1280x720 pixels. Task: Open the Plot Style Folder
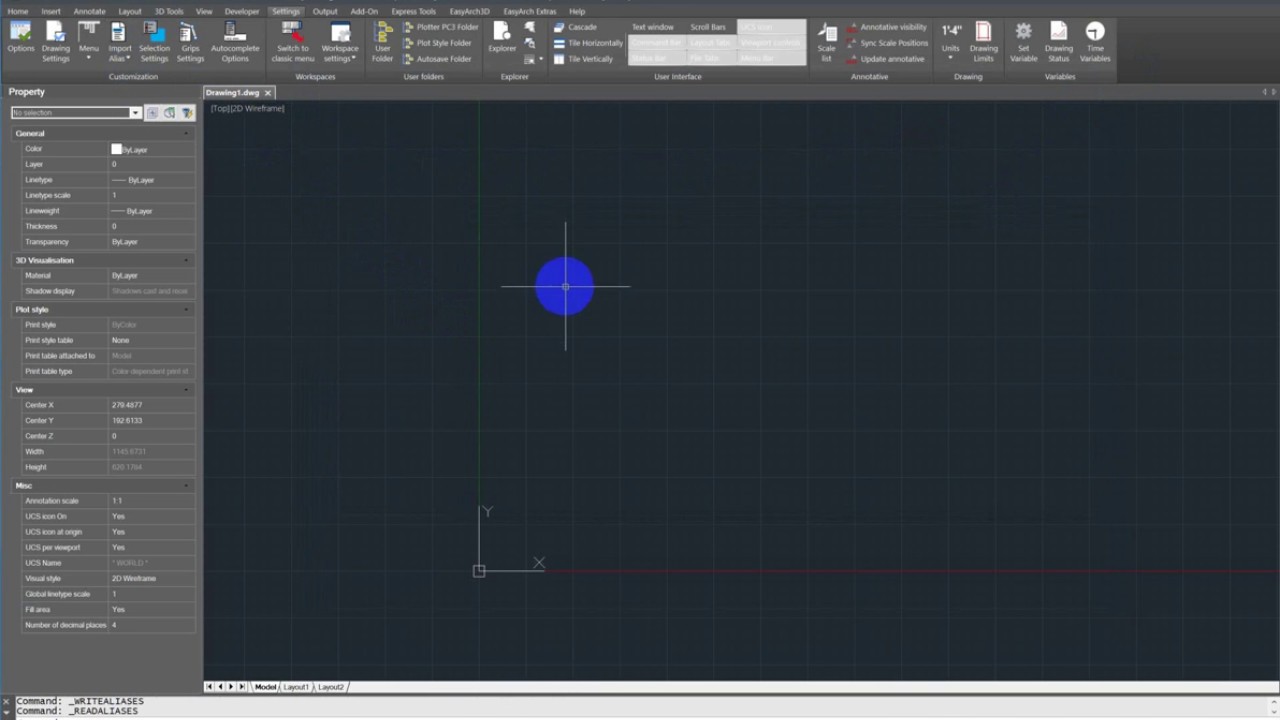pos(437,43)
